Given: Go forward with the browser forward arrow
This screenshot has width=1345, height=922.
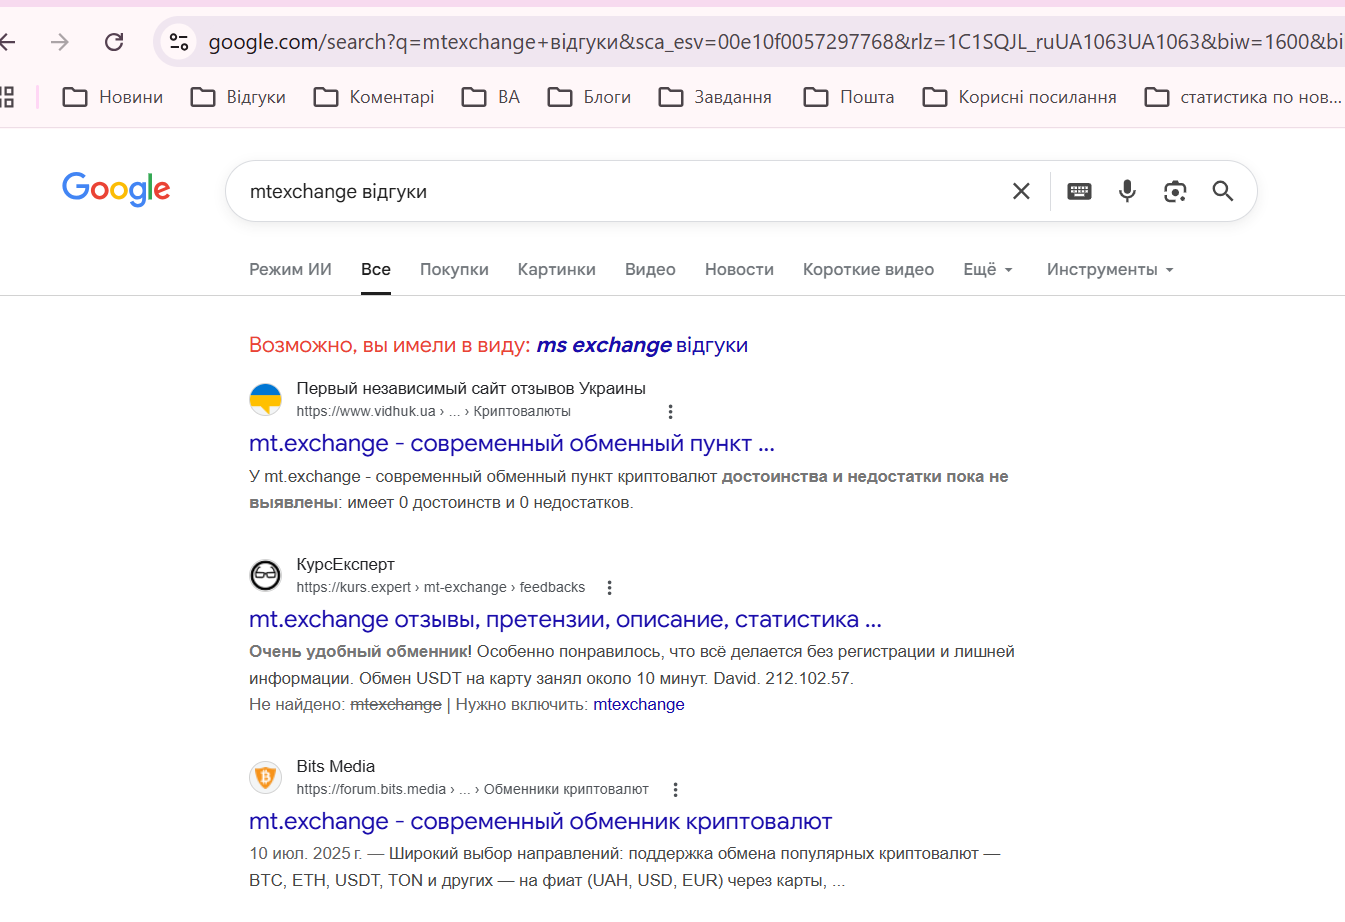Looking at the screenshot, I should (x=60, y=42).
